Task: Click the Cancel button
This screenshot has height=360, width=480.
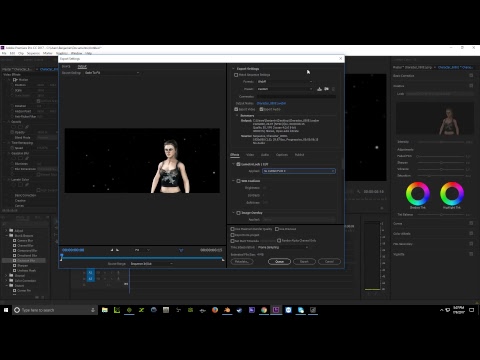Action: pyautogui.click(x=329, y=261)
